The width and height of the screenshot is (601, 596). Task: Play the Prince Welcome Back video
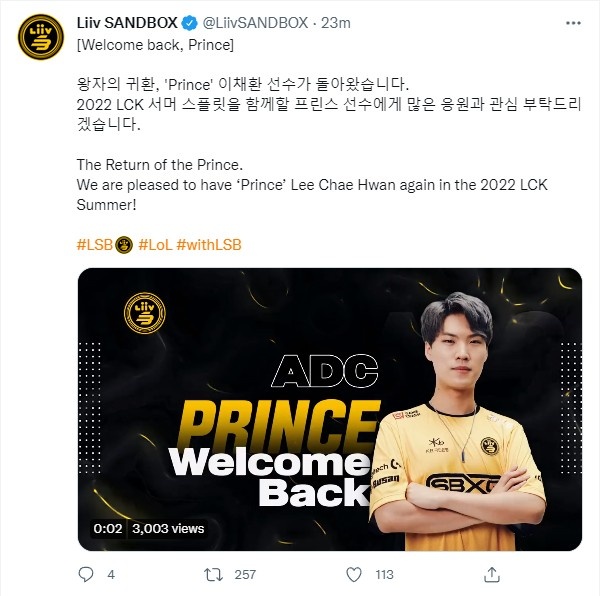tap(330, 409)
